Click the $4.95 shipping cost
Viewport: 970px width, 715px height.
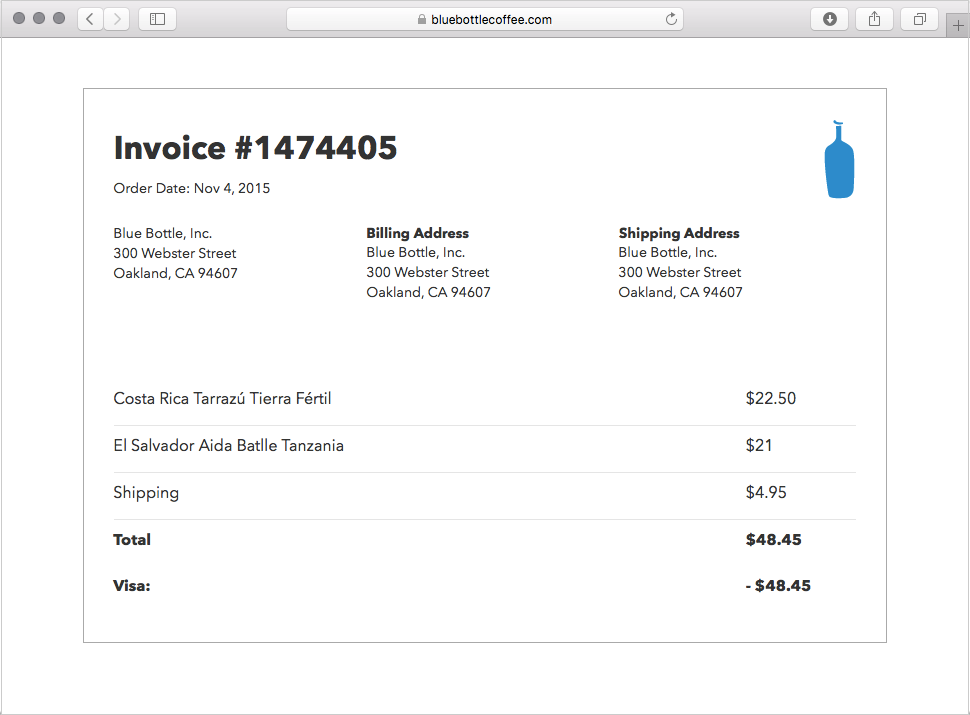pos(766,492)
